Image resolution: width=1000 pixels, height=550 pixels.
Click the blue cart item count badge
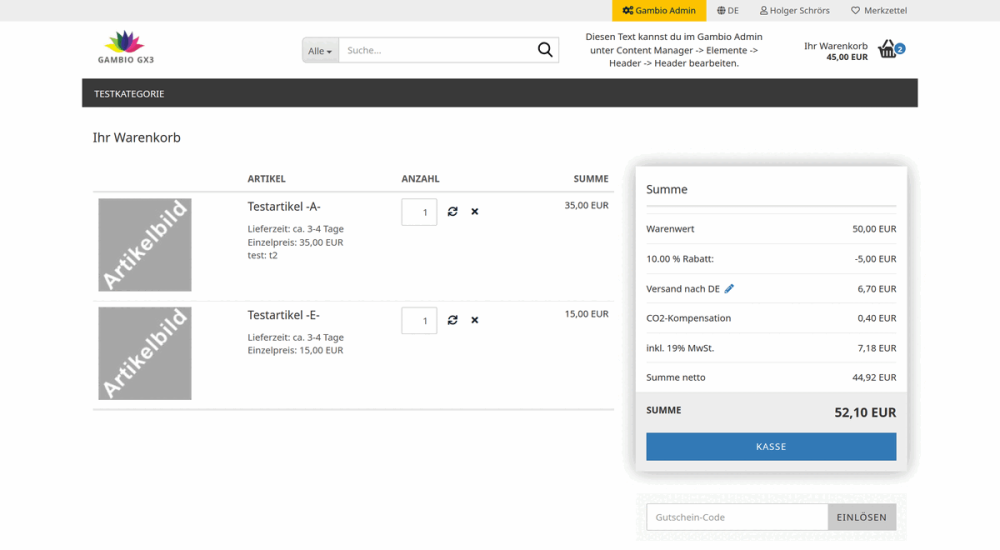[900, 48]
